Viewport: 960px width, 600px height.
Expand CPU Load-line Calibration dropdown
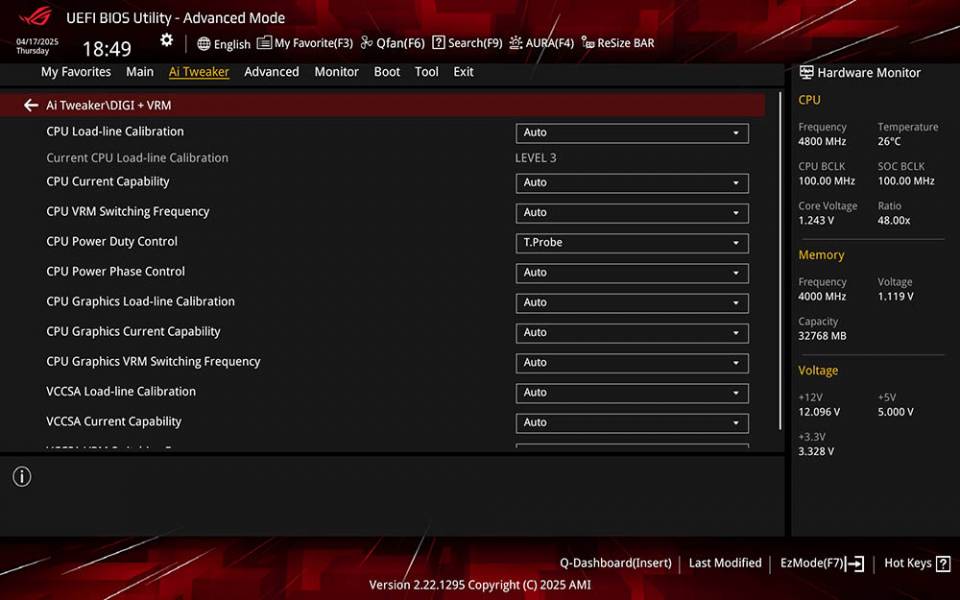click(632, 132)
